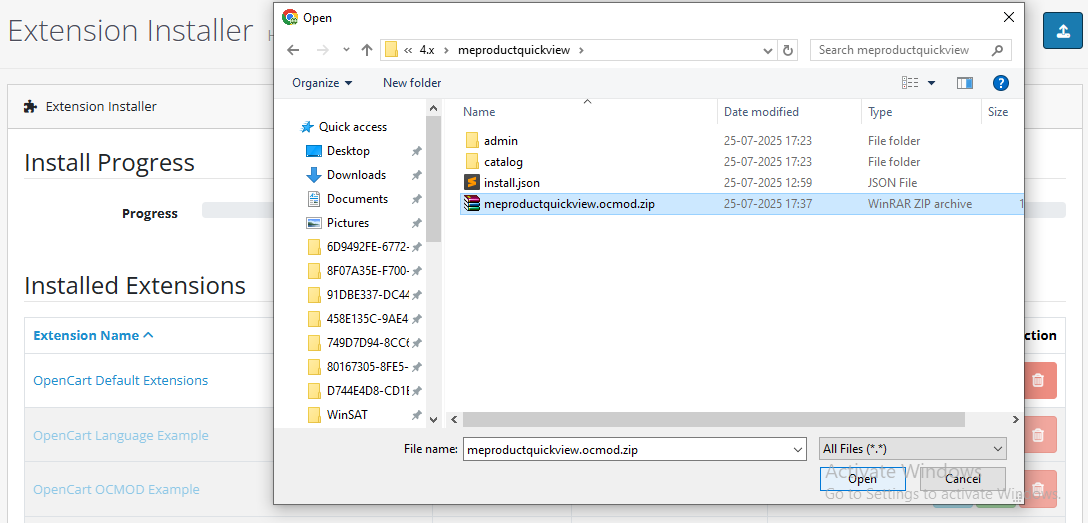This screenshot has width=1088, height=523.
Task: Open the view options dropdown arrow
Action: (931, 83)
